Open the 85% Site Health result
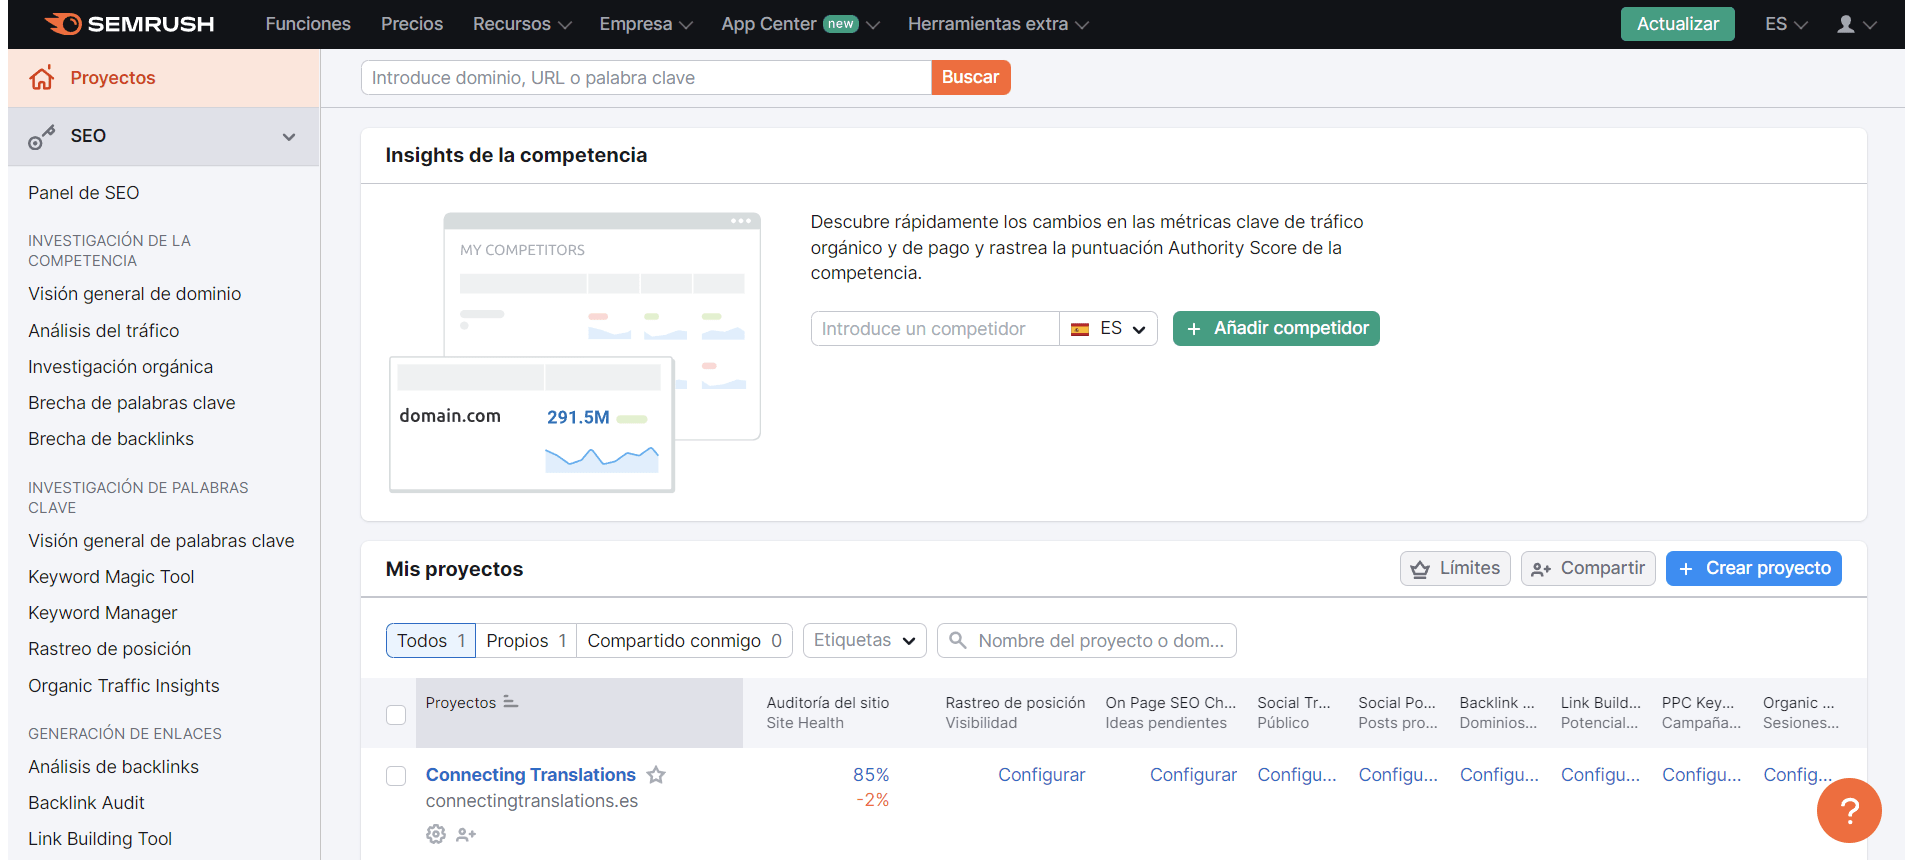This screenshot has width=1905, height=860. pos(871,775)
